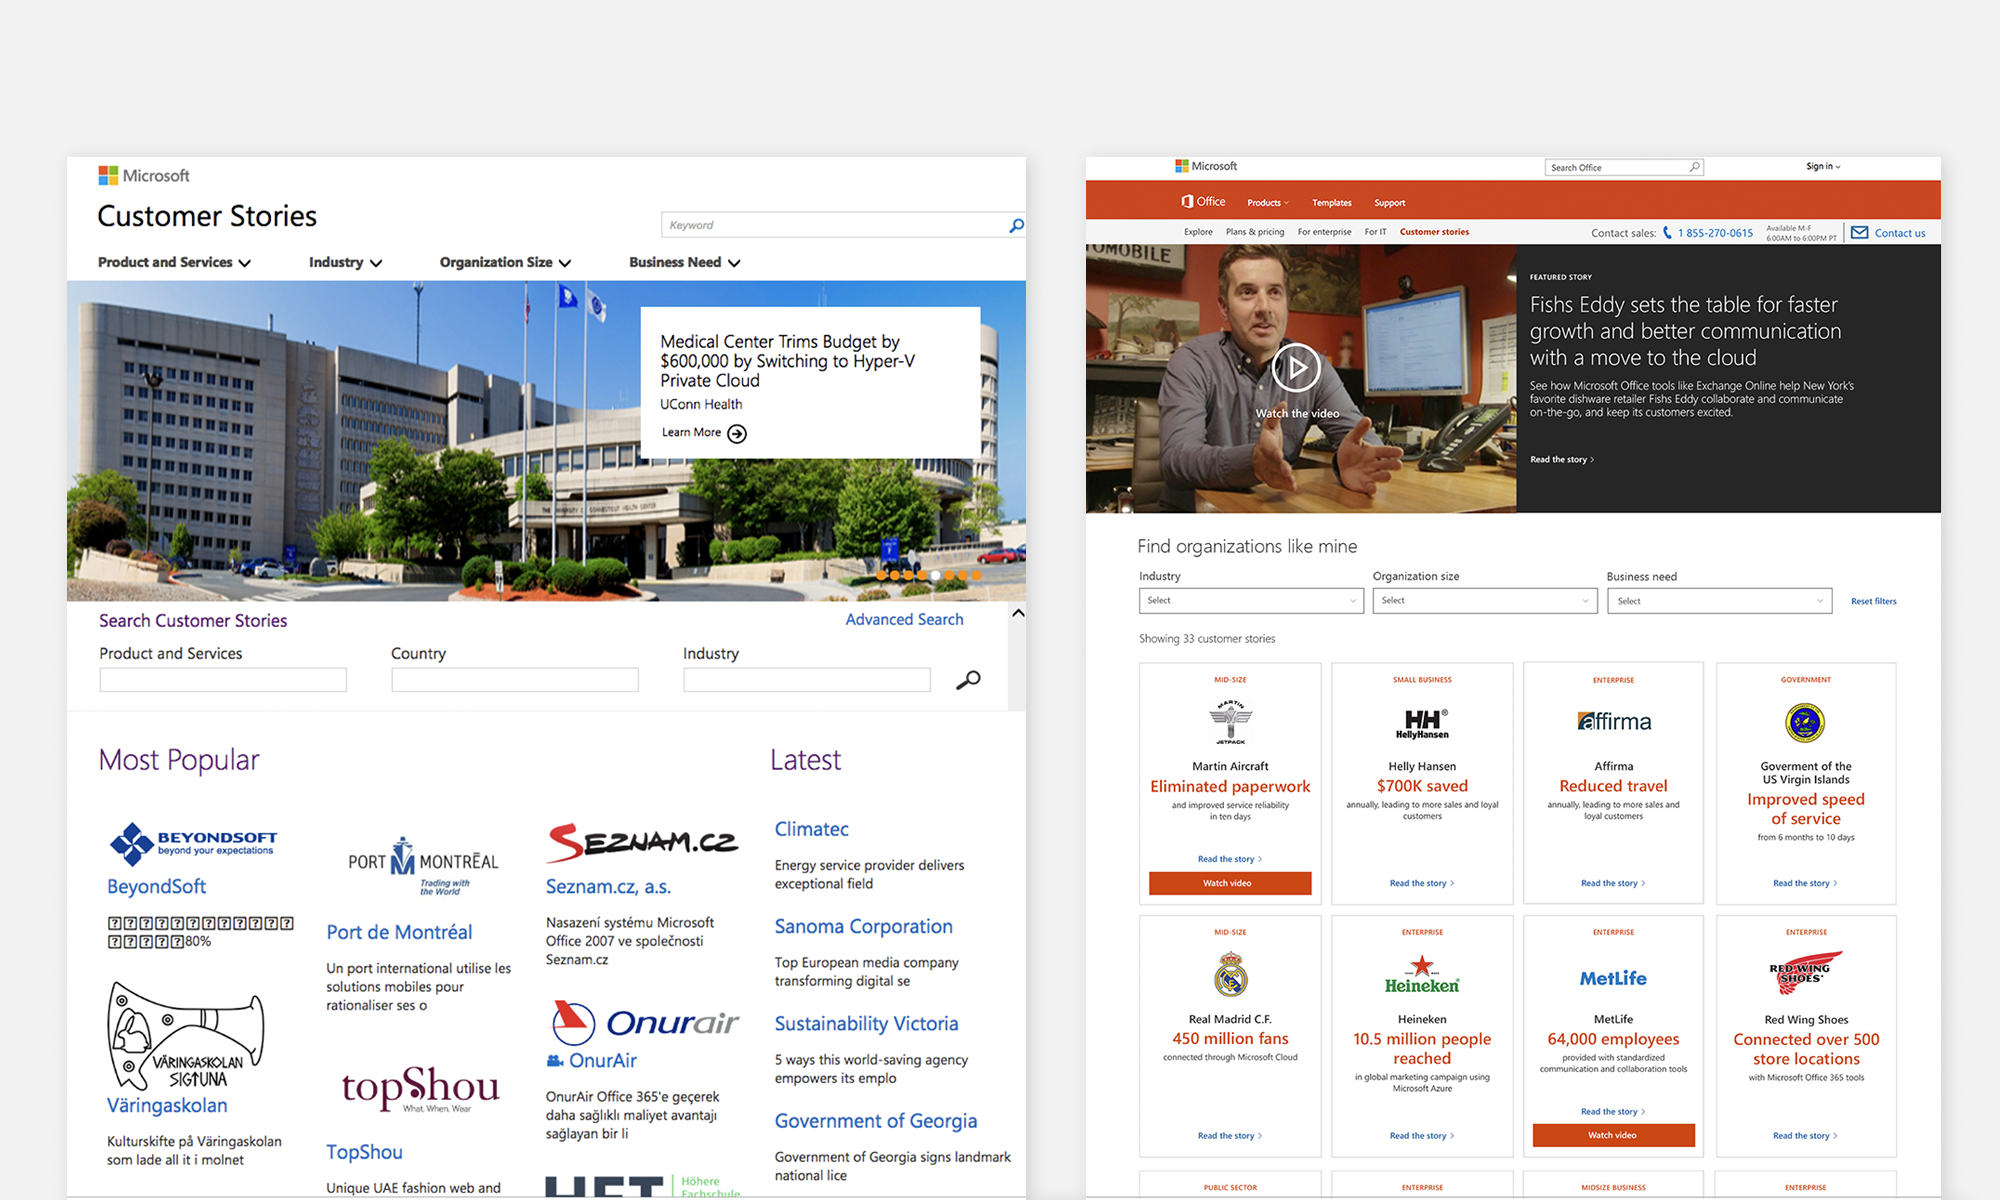Select the highlighted white carousel dot on hero

coord(936,575)
